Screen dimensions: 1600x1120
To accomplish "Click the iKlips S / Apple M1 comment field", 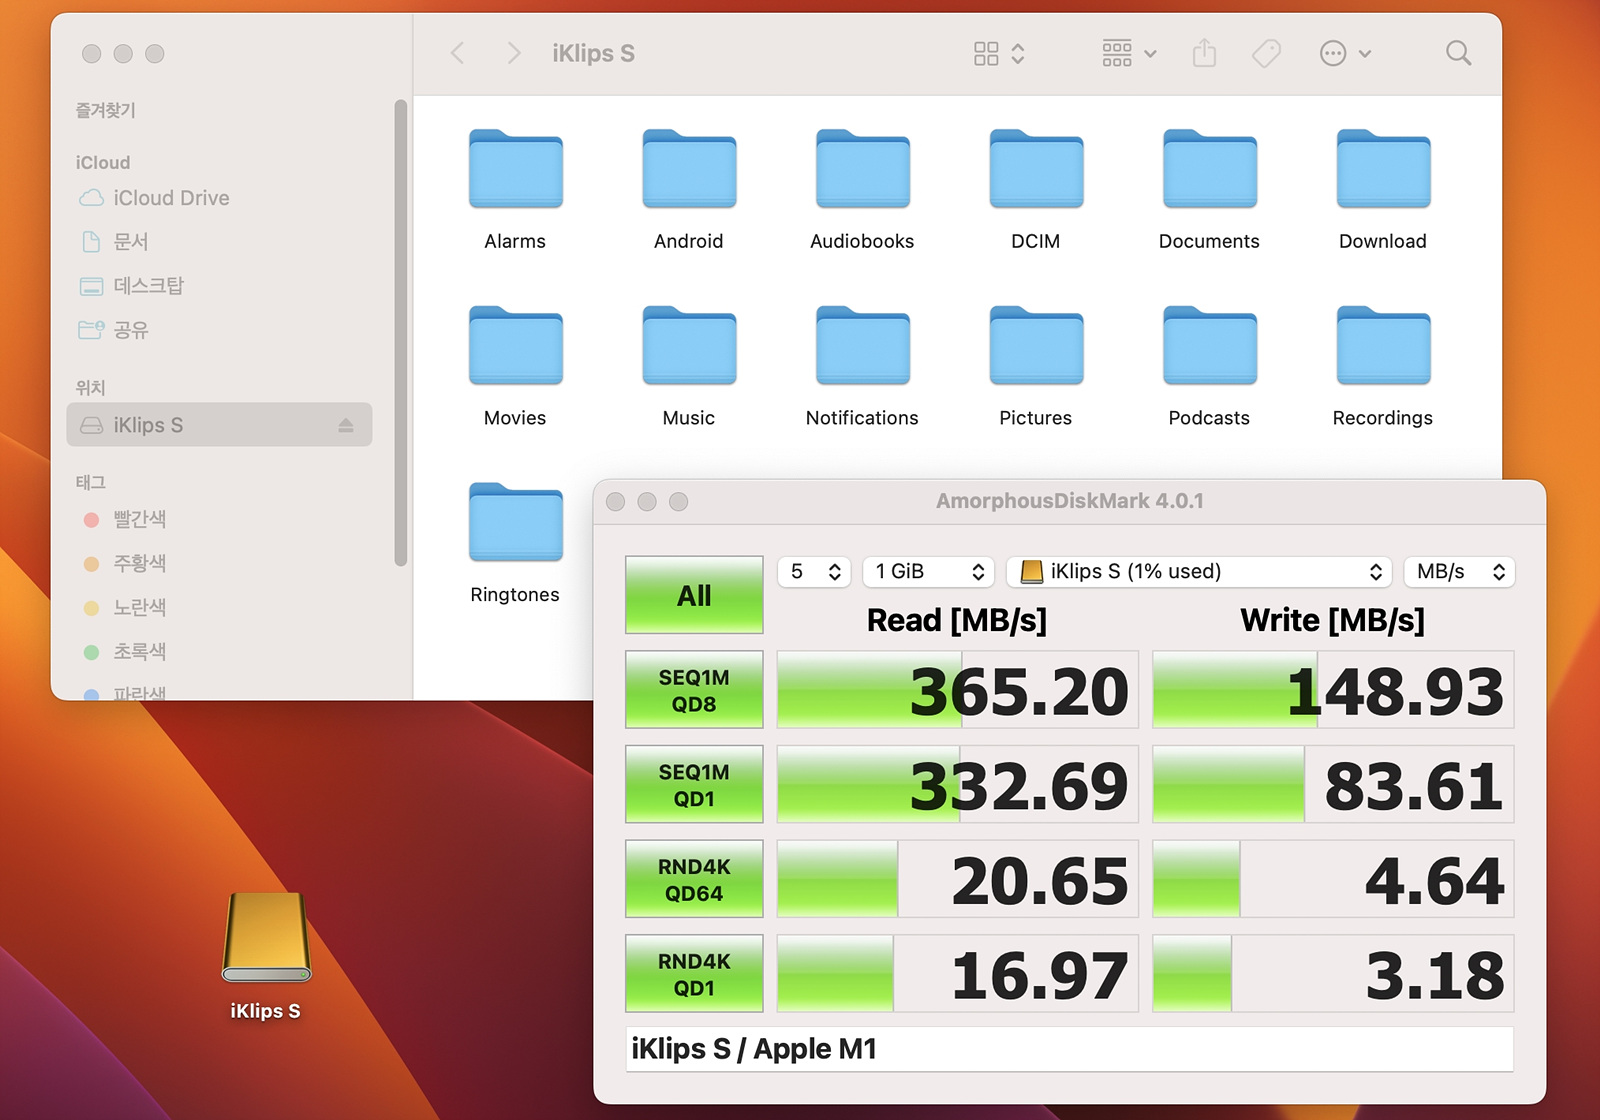I will click(x=1069, y=1049).
